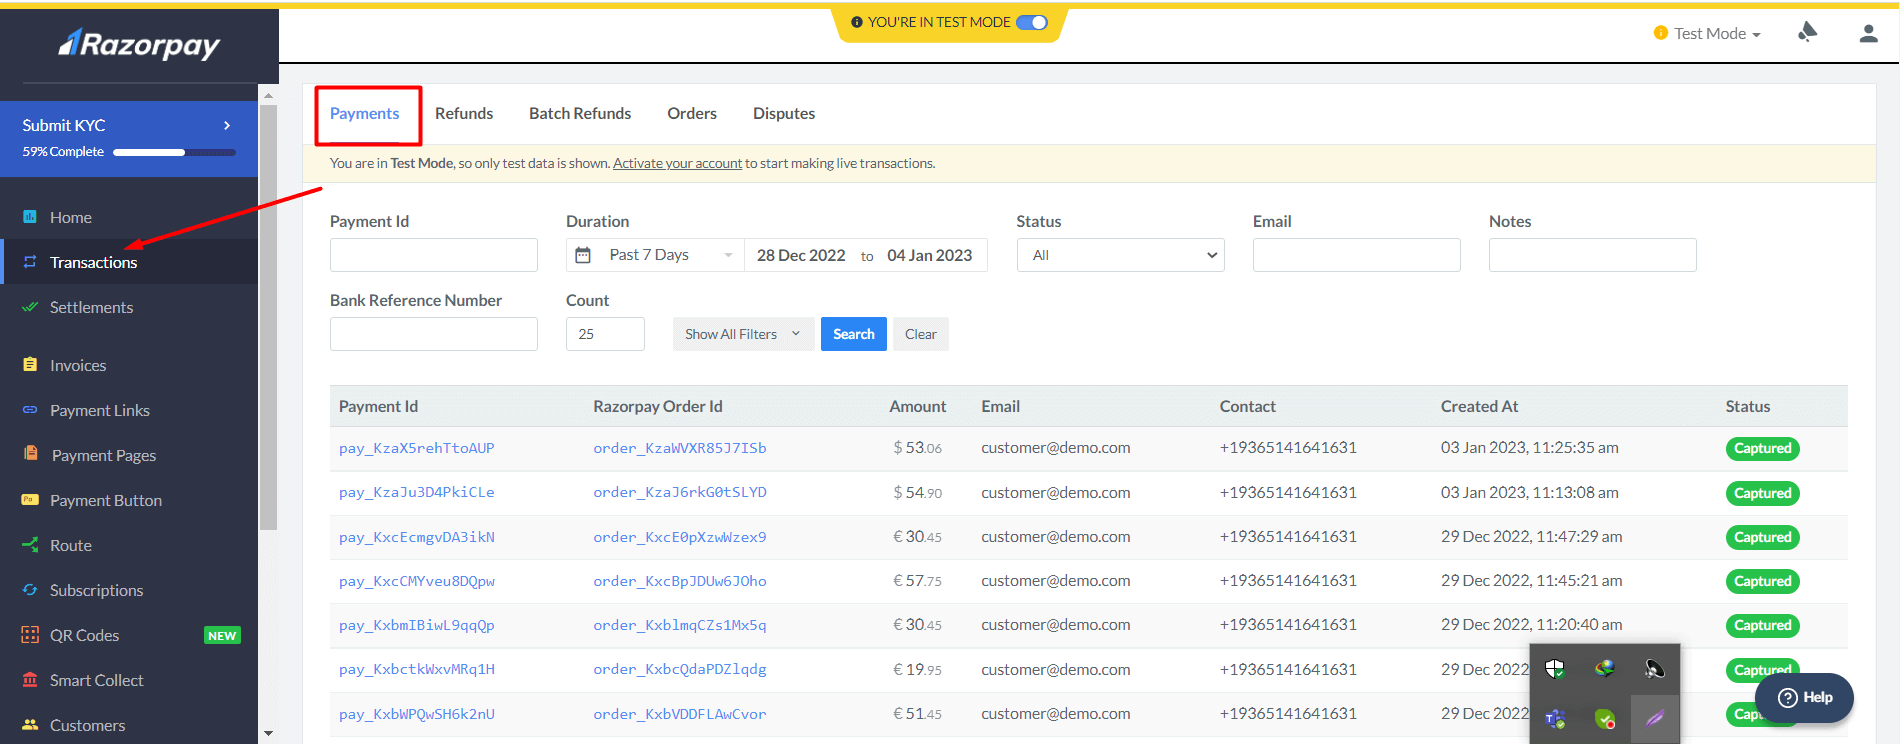Open the Disputes tab
The height and width of the screenshot is (744, 1900).
tap(784, 114)
